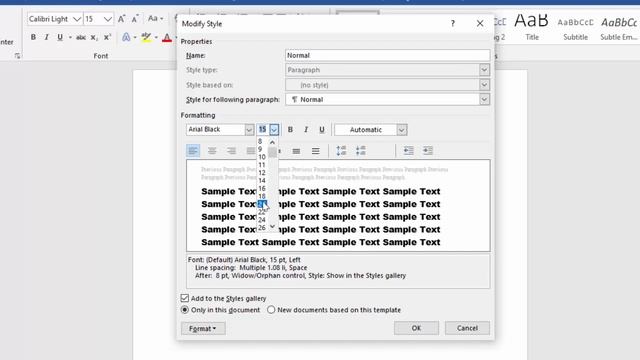
Task: Apply superscript from the ribbon
Action: click(x=107, y=37)
